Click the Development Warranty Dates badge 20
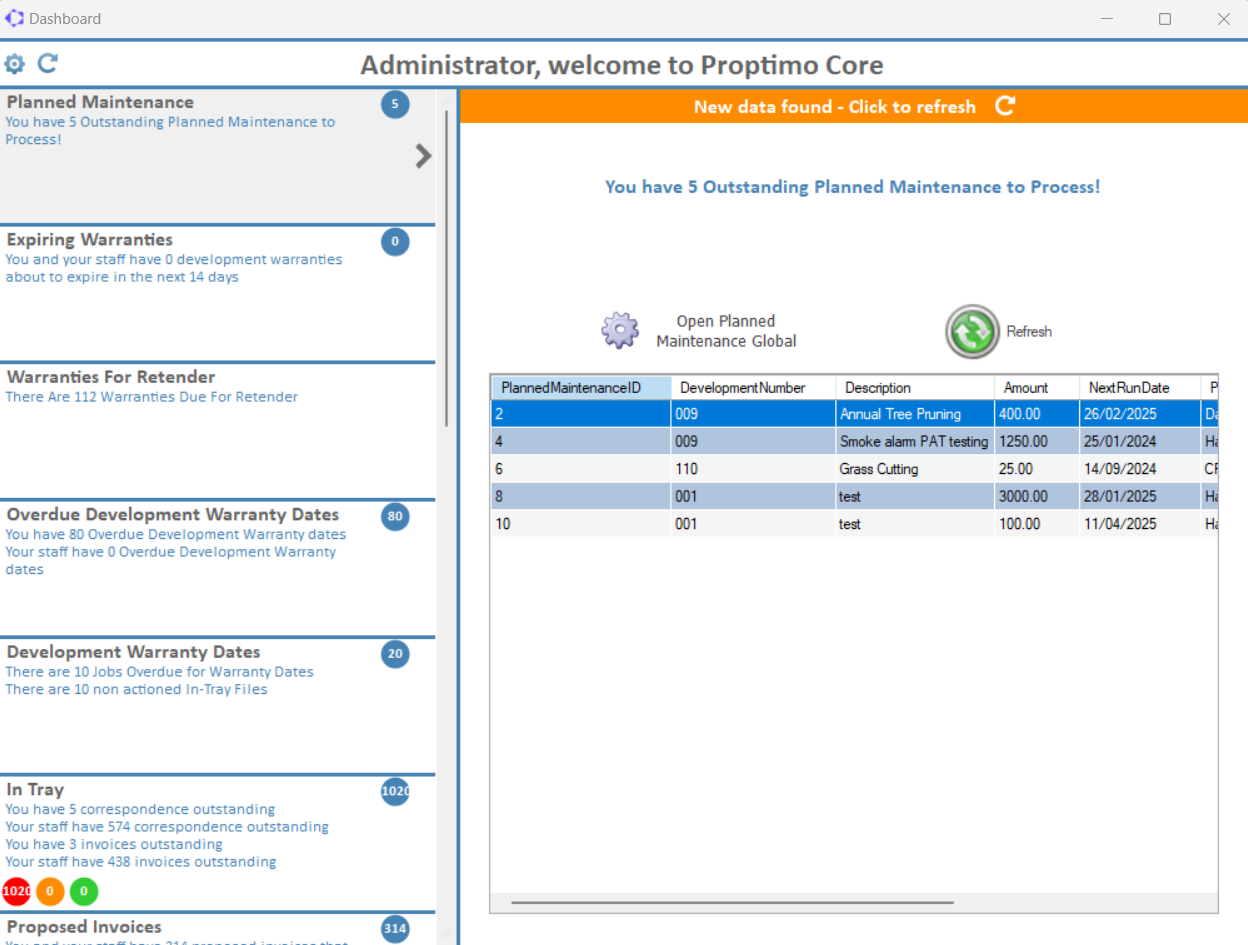This screenshot has width=1248, height=945. coord(395,654)
